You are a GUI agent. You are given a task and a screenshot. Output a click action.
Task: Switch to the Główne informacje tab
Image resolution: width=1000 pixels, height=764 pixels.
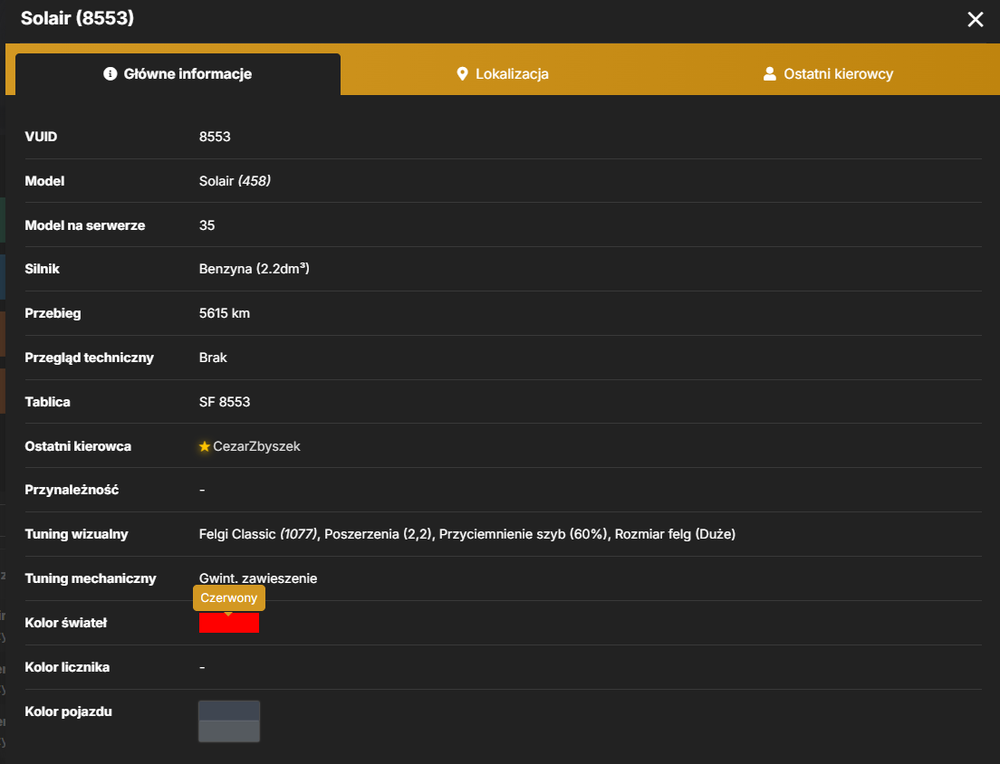(x=178, y=74)
